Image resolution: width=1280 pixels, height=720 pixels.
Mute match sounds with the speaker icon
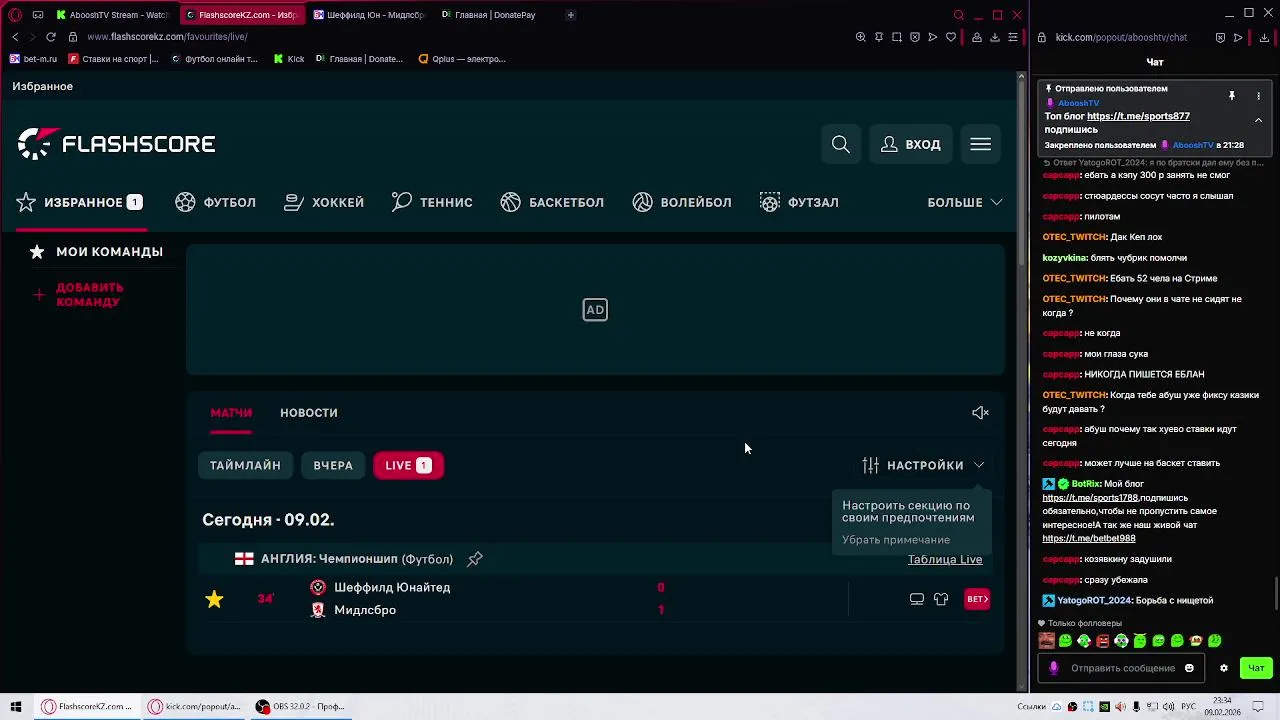tap(980, 413)
